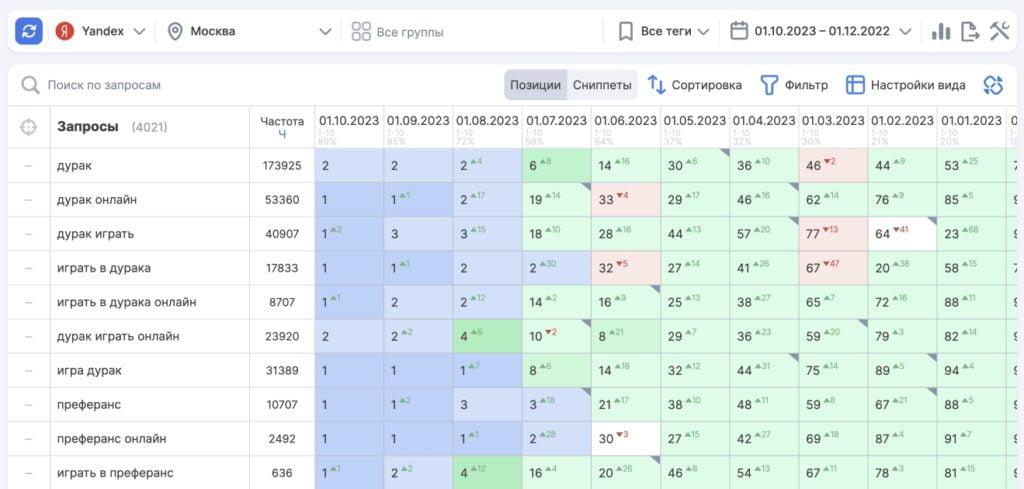Open Настройки вида settings
The image size is (1024, 489).
tap(906, 85)
